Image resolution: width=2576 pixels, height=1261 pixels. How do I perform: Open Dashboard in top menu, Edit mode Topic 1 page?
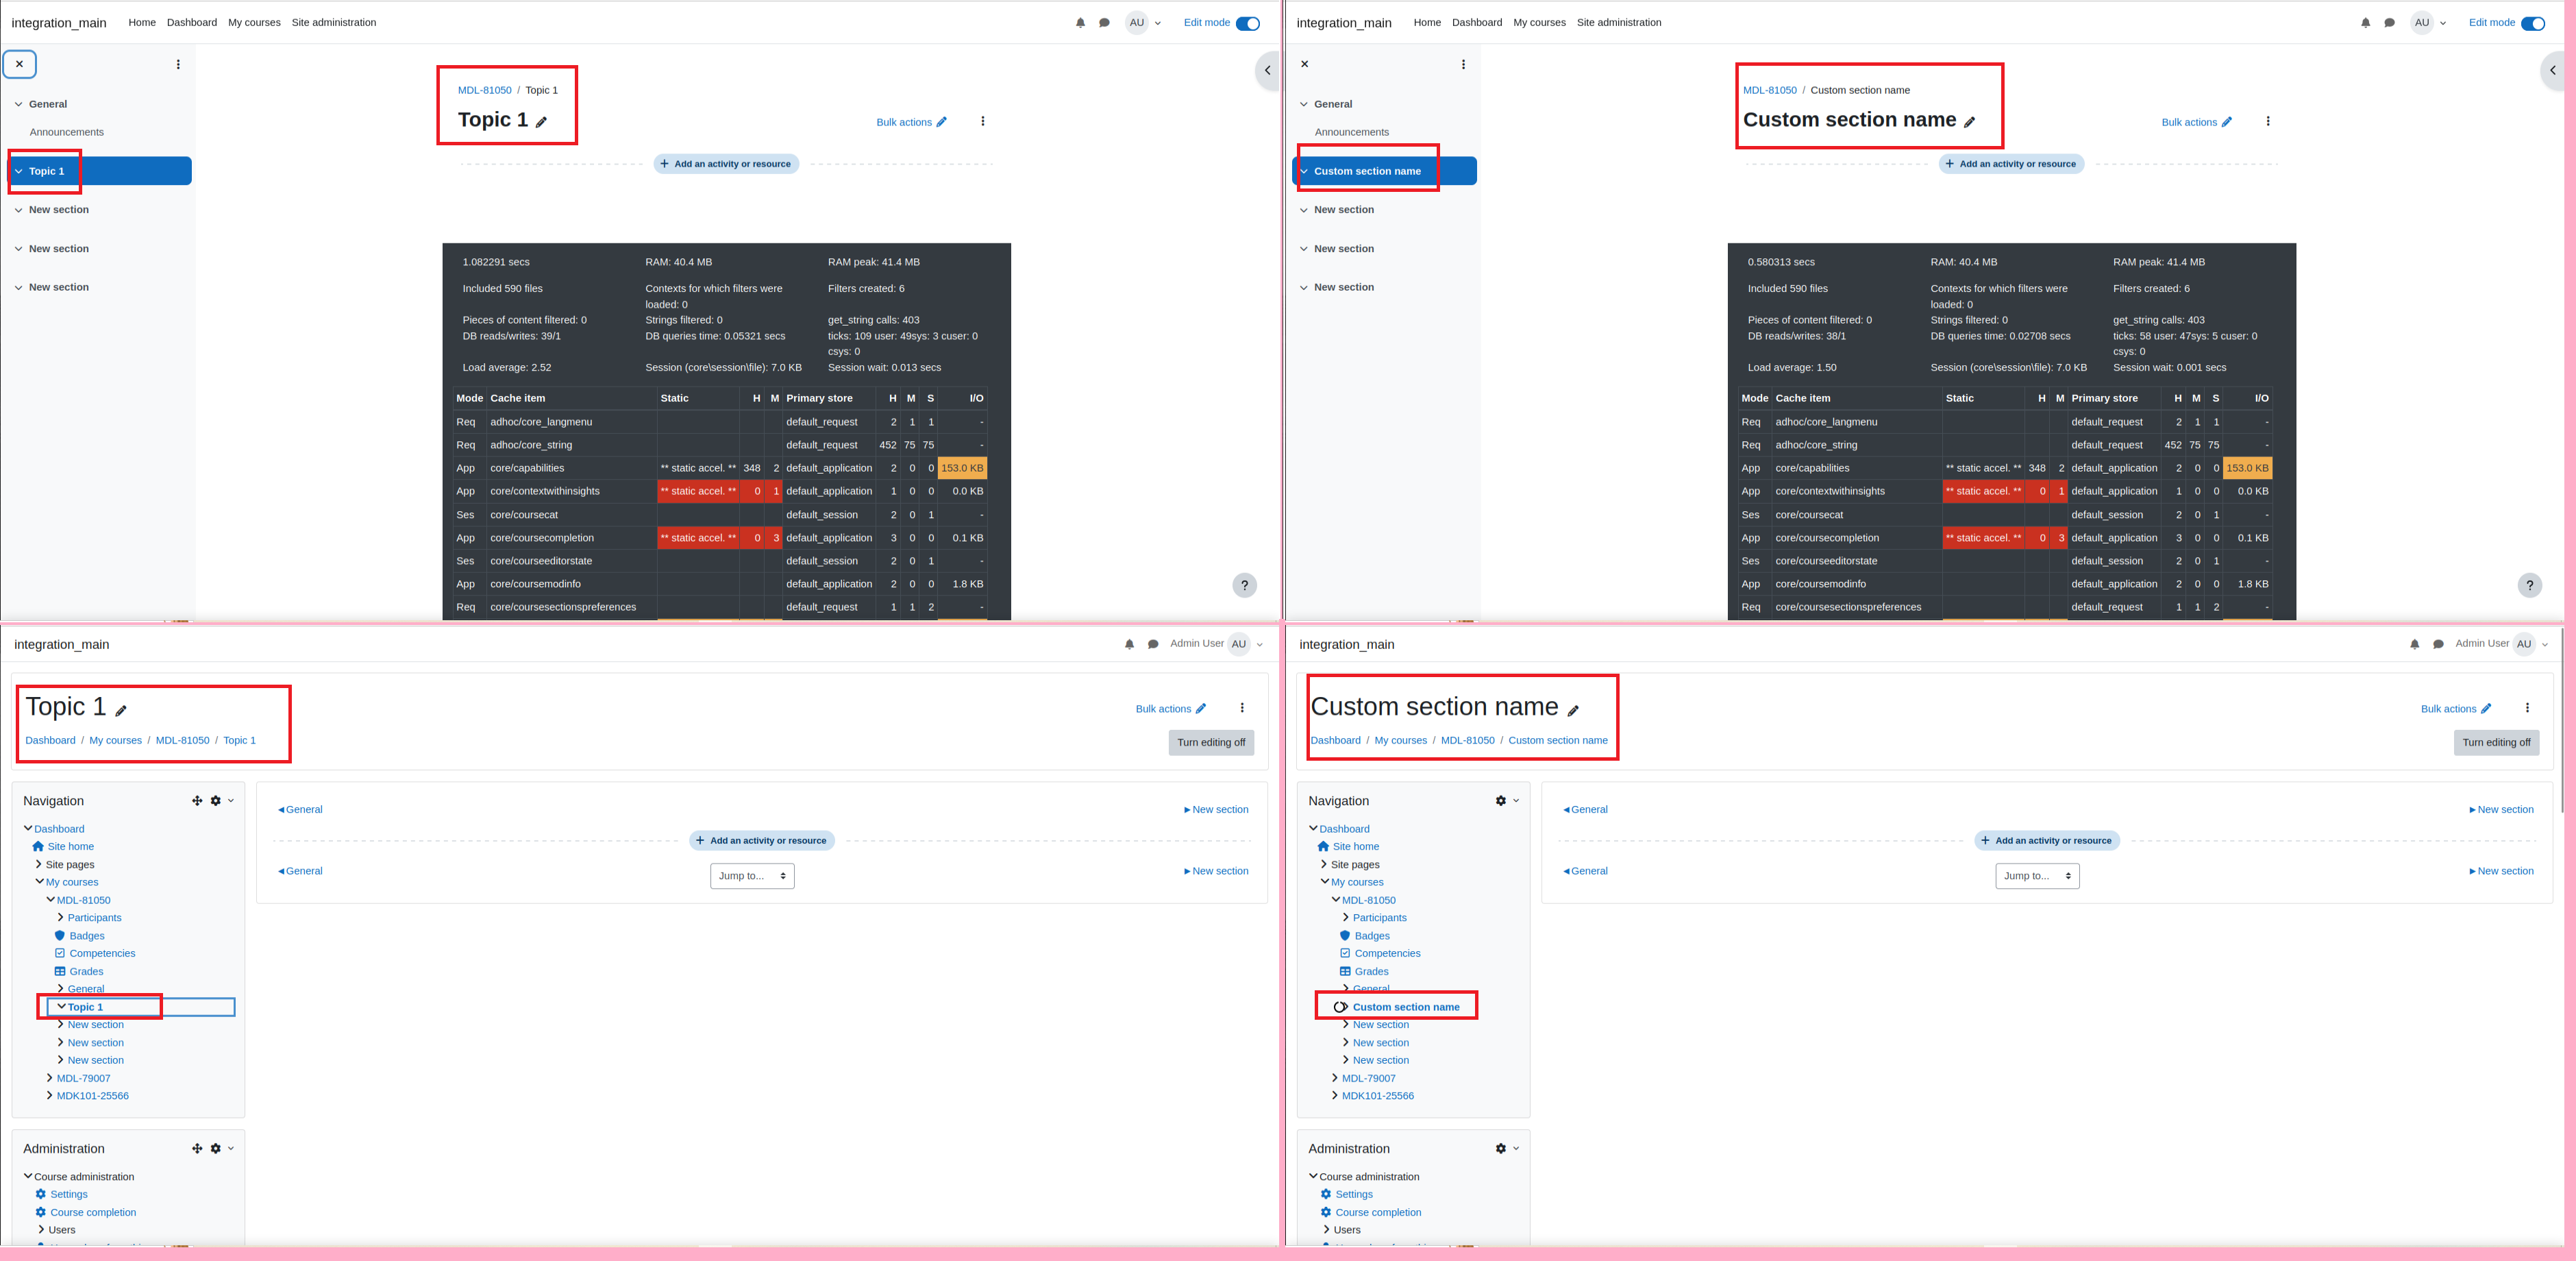pyautogui.click(x=192, y=23)
